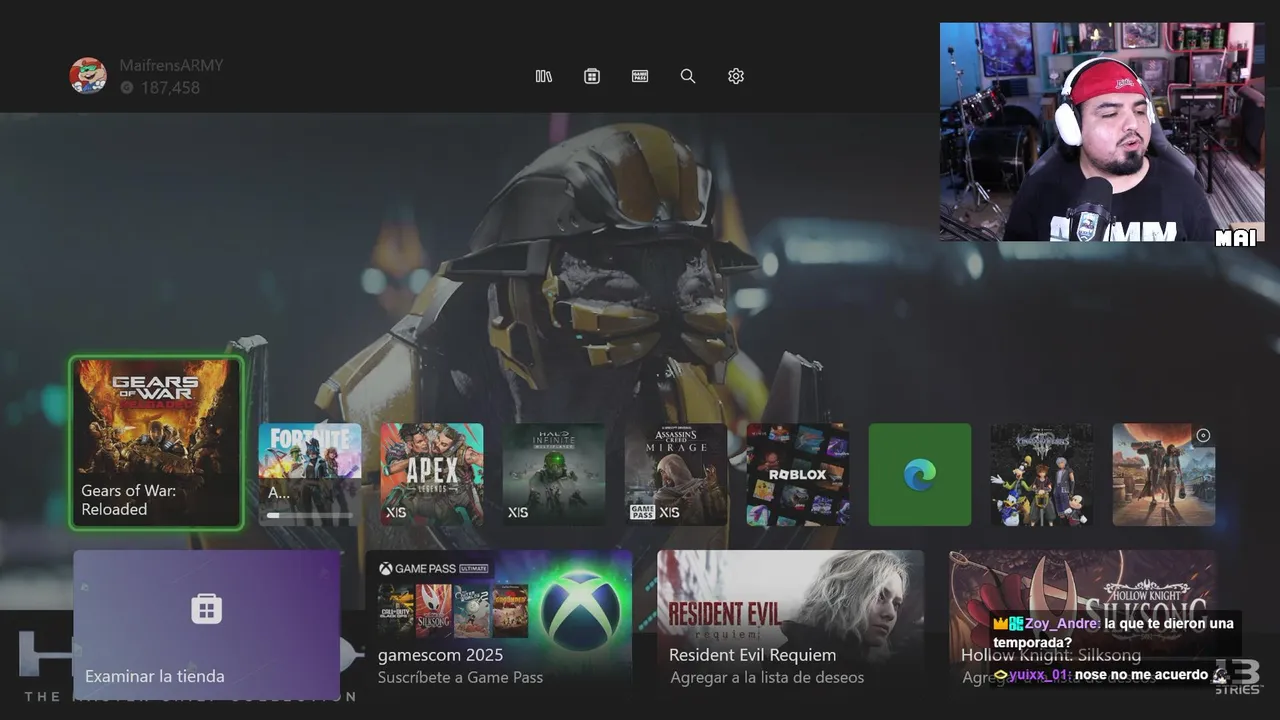Click the store bag icon on Examinar card
1280x720 pixels.
(x=207, y=608)
